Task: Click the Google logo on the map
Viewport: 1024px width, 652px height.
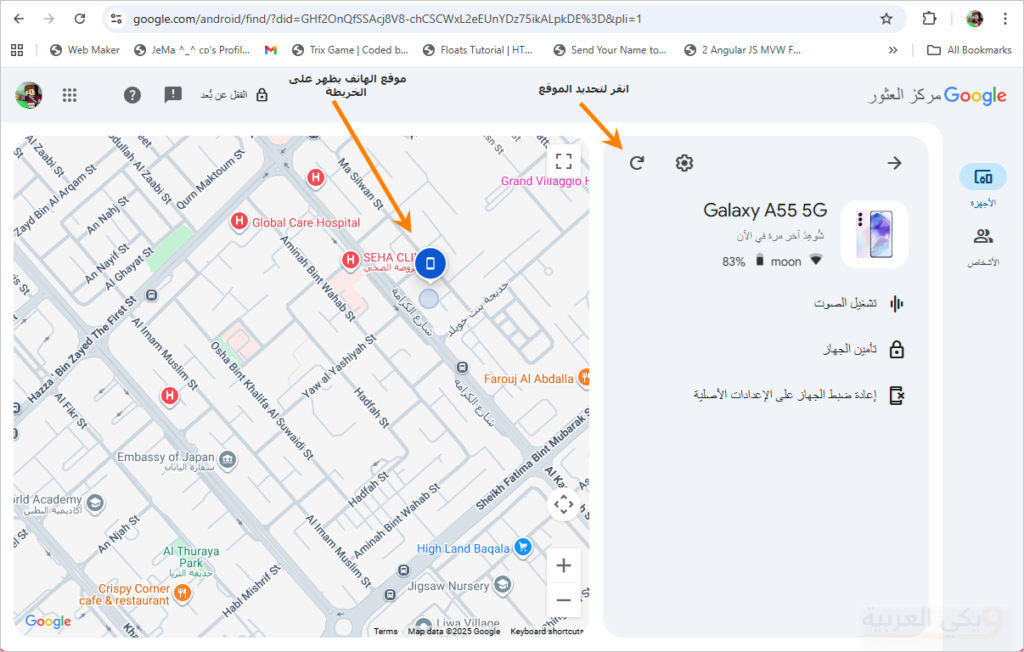Action: (x=48, y=621)
